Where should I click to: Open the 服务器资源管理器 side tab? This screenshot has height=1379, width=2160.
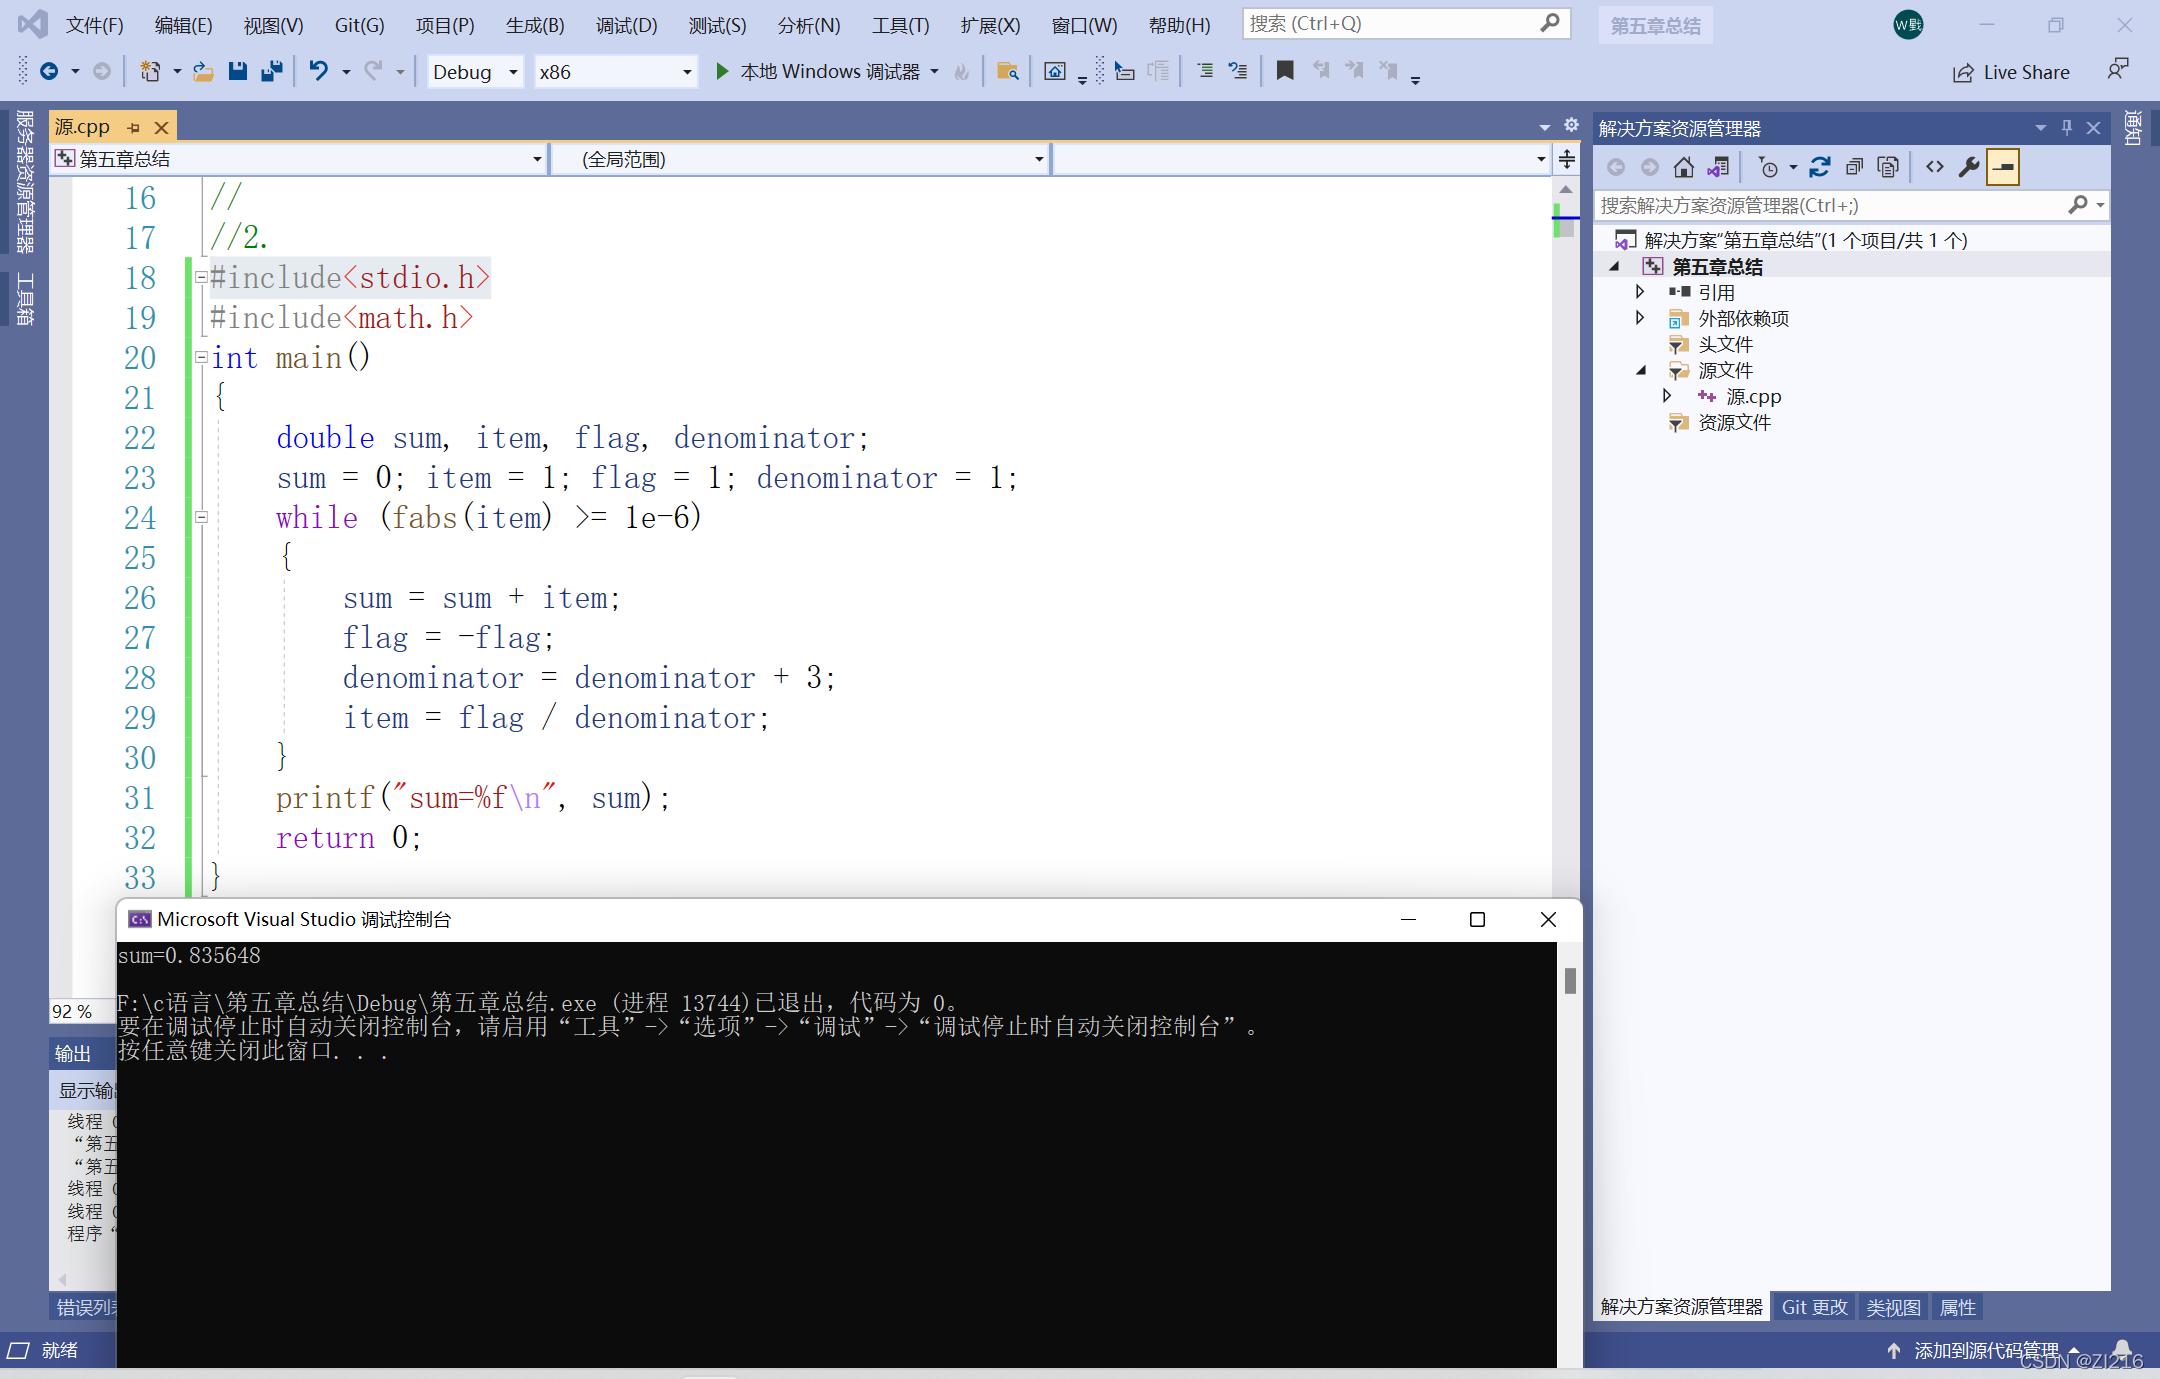click(x=25, y=181)
